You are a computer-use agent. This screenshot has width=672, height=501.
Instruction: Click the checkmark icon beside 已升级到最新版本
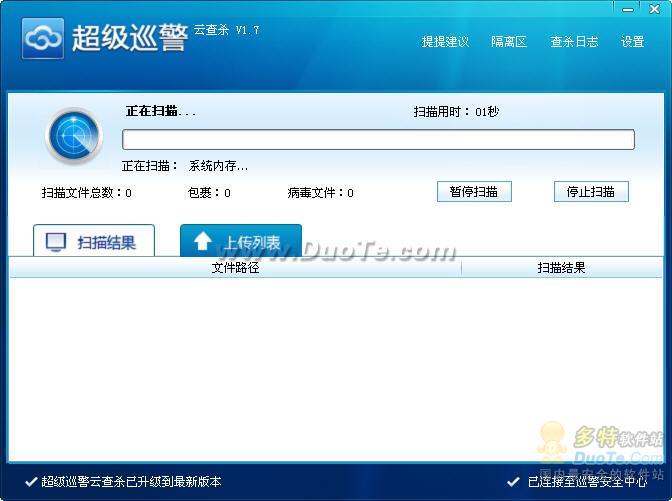click(31, 482)
